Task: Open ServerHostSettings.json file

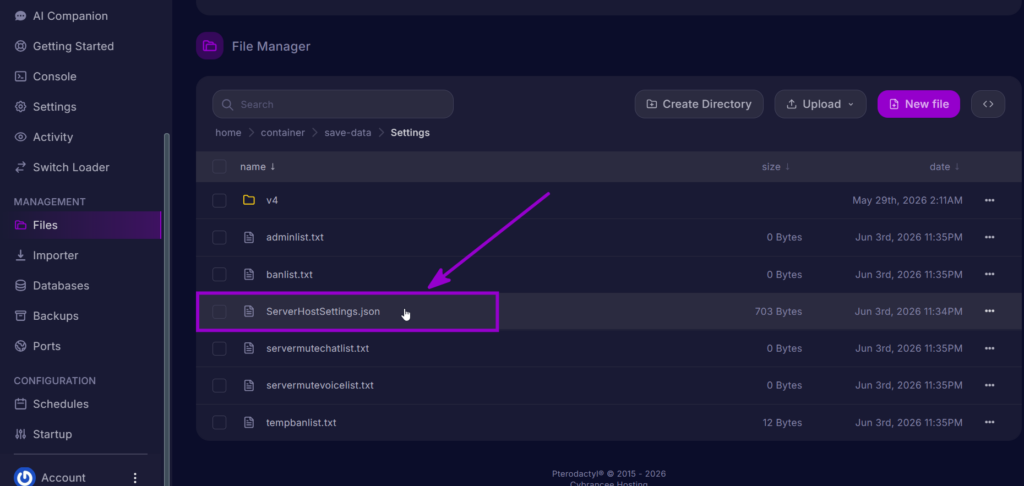Action: pos(323,312)
